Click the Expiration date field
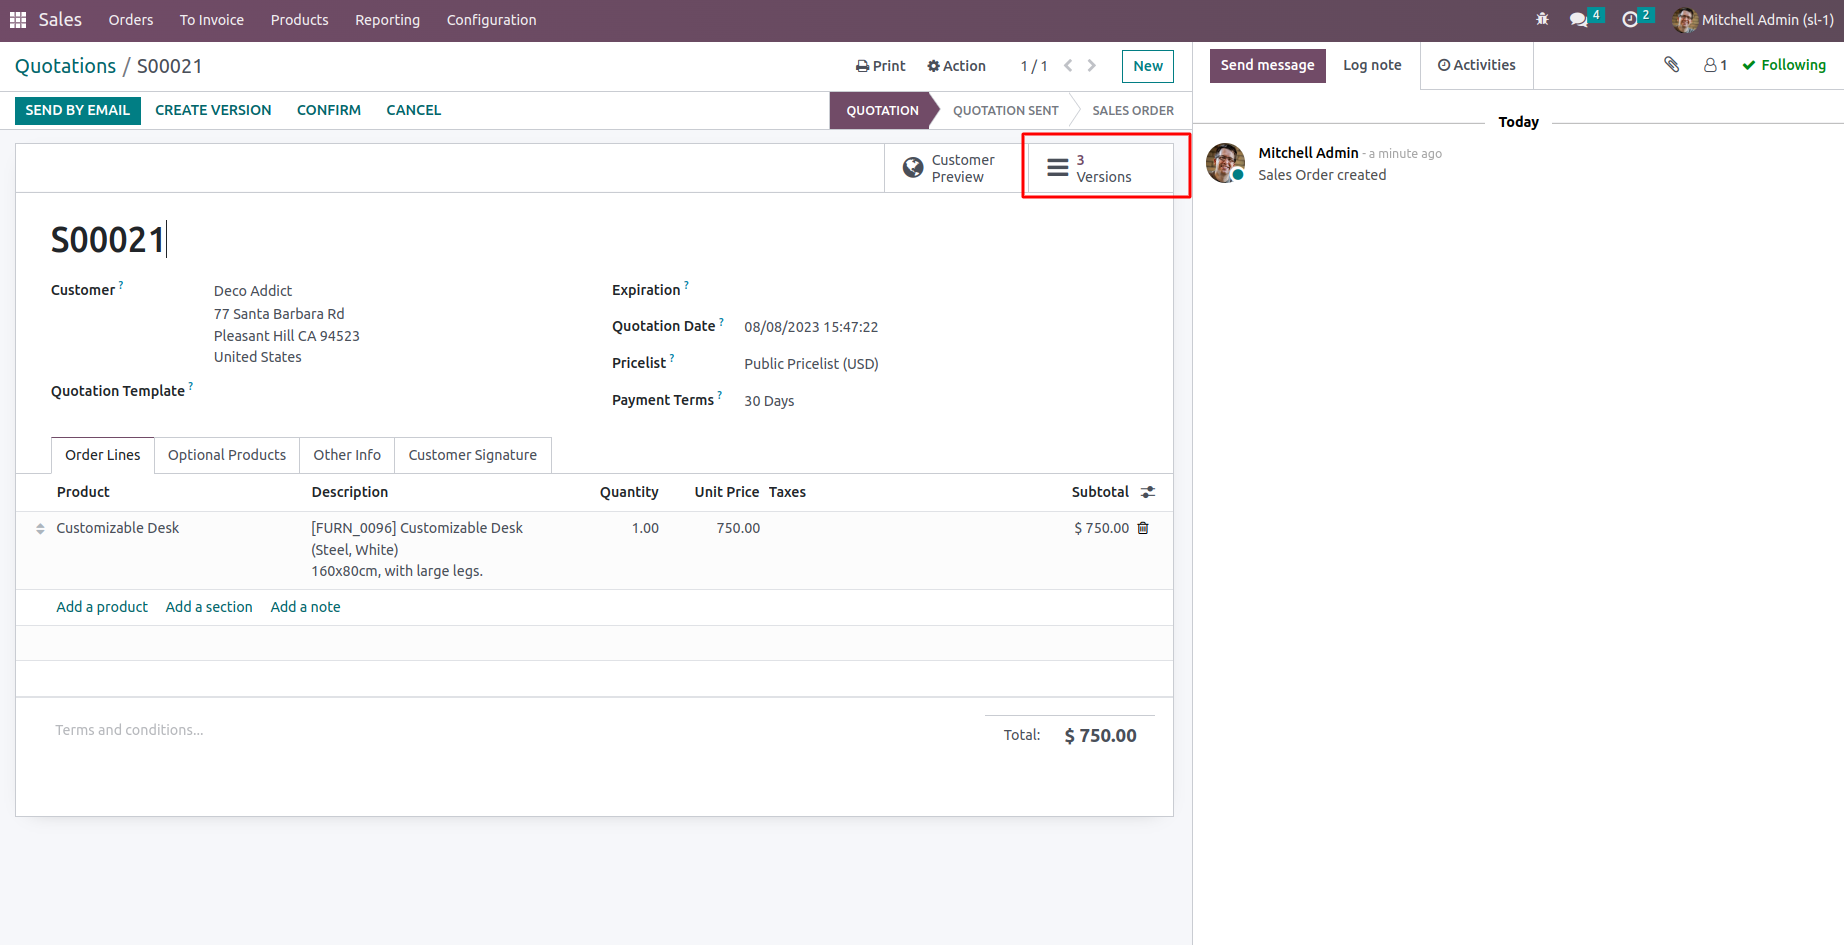The width and height of the screenshot is (1844, 945). click(940, 290)
